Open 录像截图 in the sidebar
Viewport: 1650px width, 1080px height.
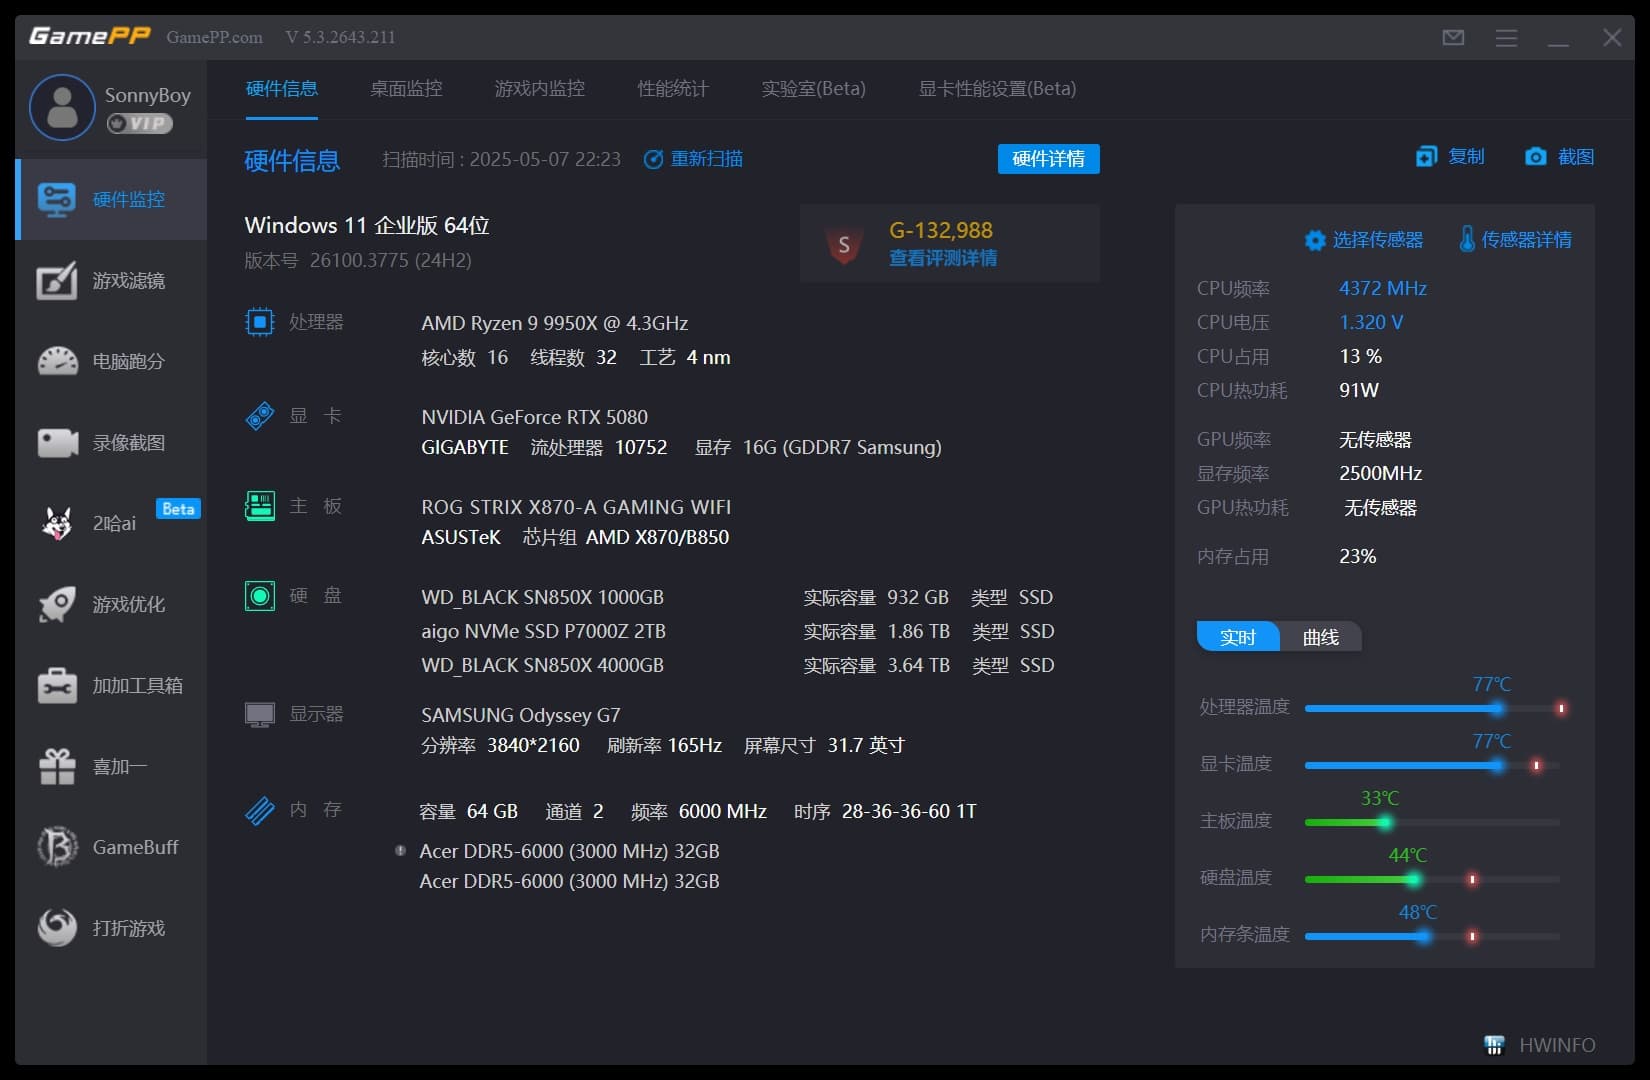(x=111, y=442)
